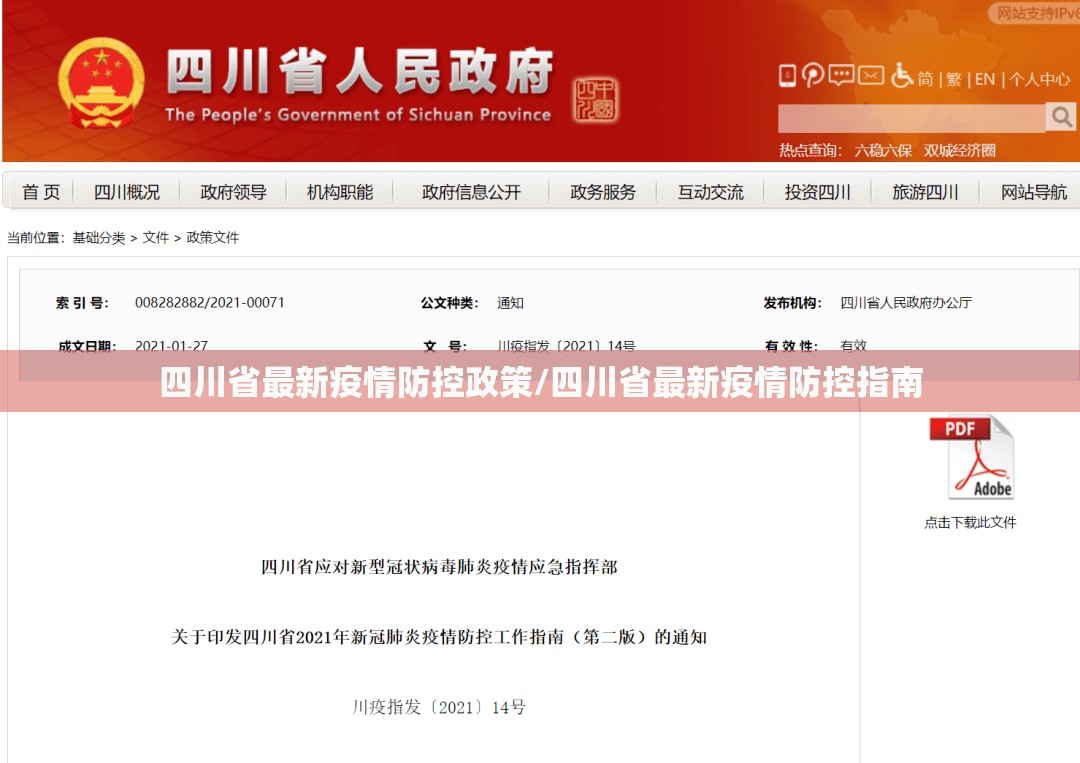
Task: Select 网站导航 in navigation bar
Action: [x=1033, y=192]
